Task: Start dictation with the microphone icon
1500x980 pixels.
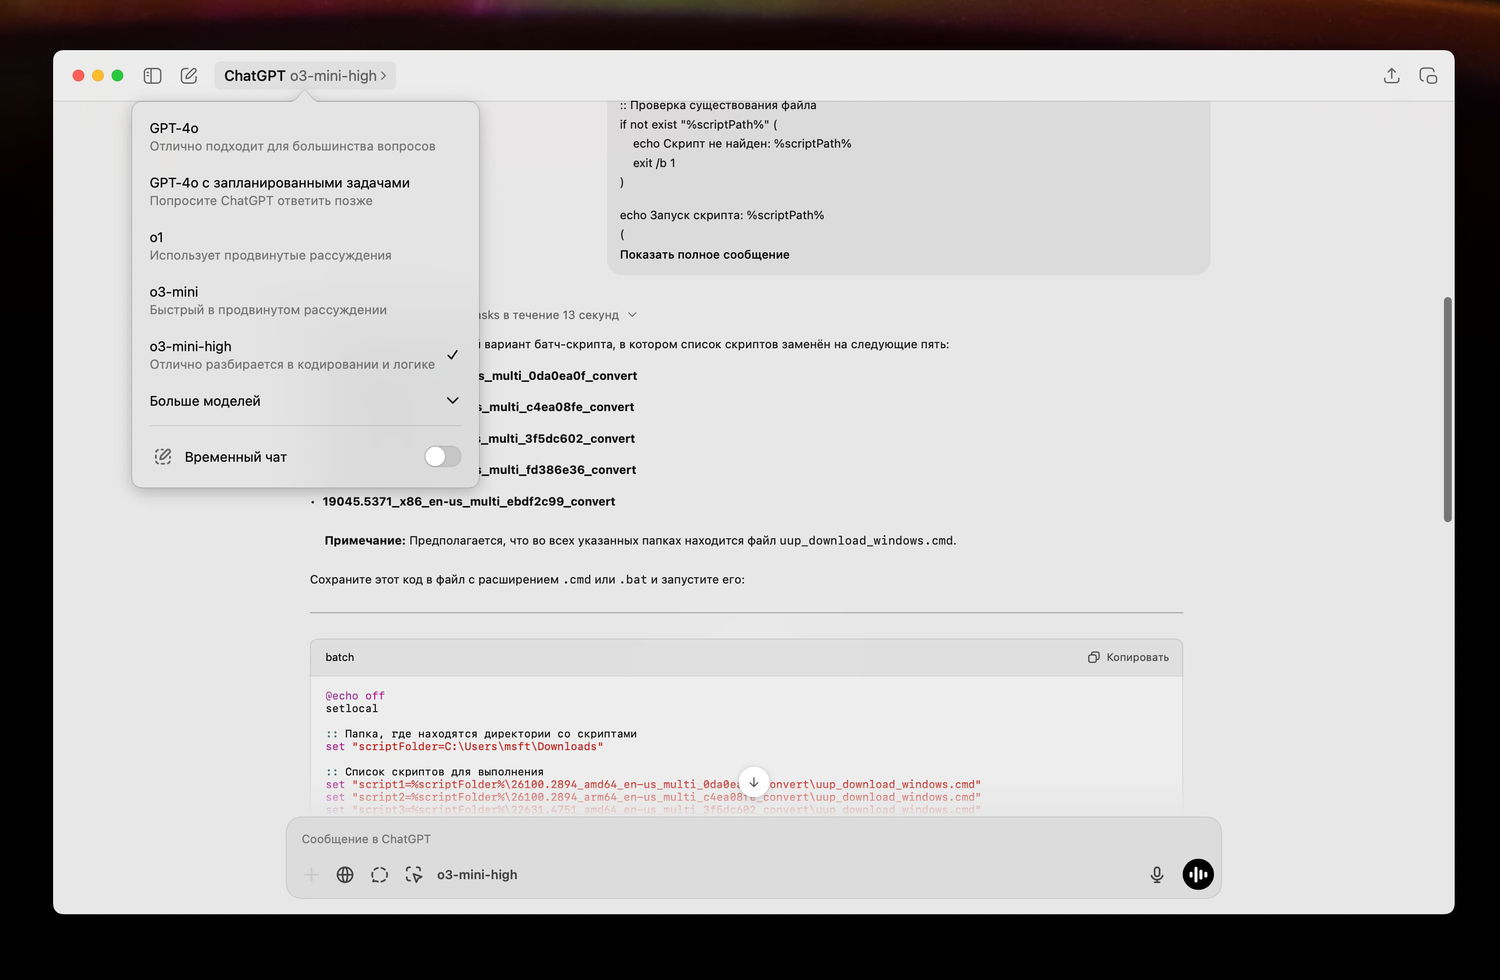Action: click(x=1157, y=875)
